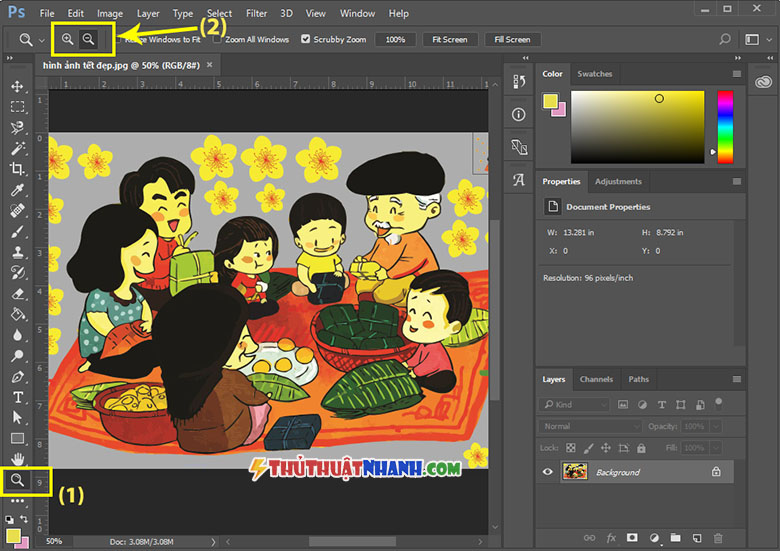The image size is (780, 551).
Task: Open the Layer menu
Action: [x=148, y=13]
